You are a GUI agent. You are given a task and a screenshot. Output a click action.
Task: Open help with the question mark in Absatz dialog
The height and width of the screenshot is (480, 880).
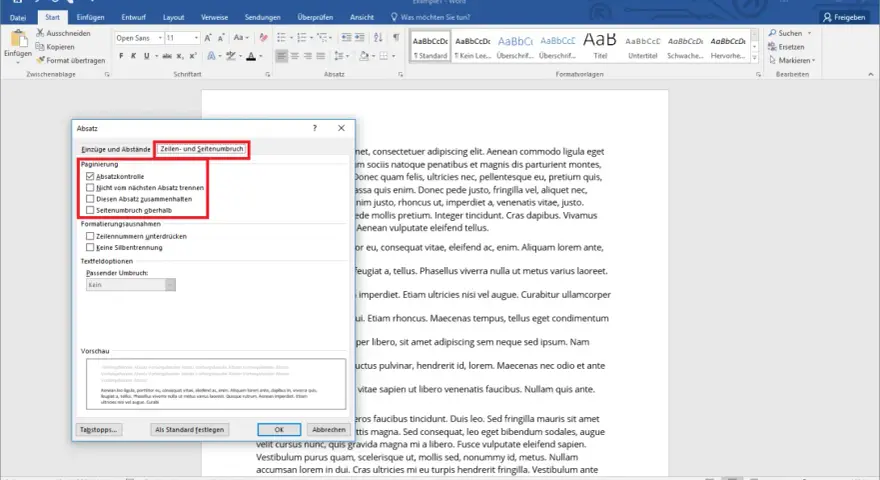314,128
